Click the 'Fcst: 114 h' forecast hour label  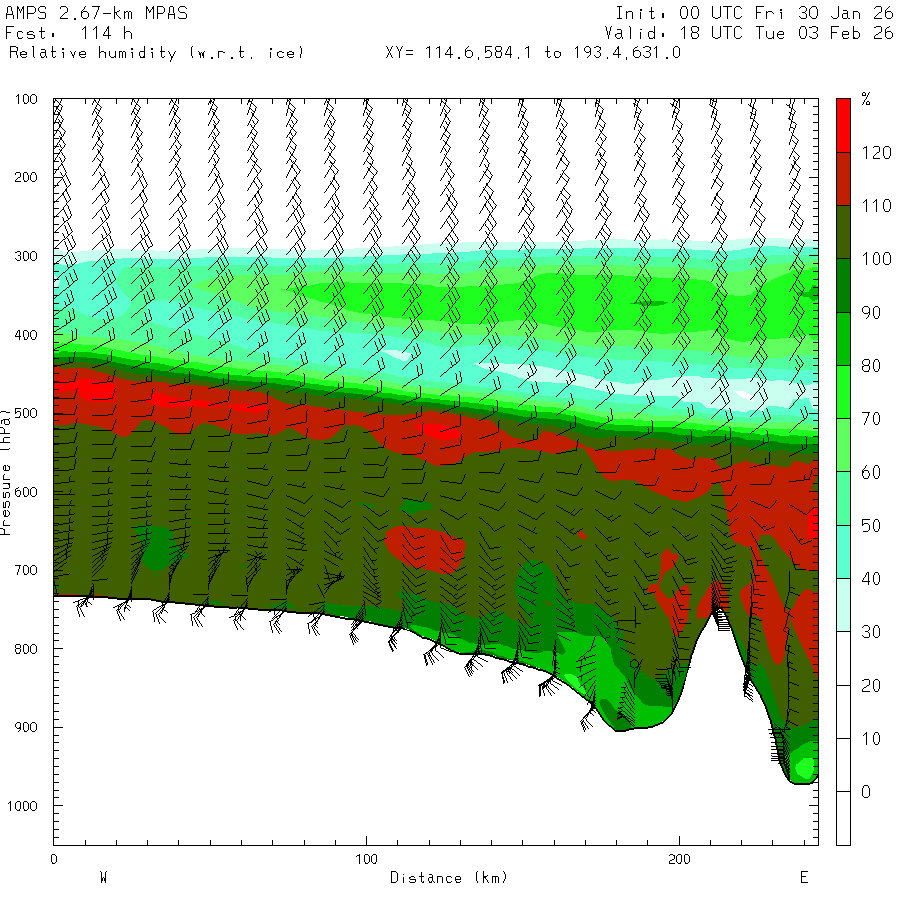pos(69,33)
